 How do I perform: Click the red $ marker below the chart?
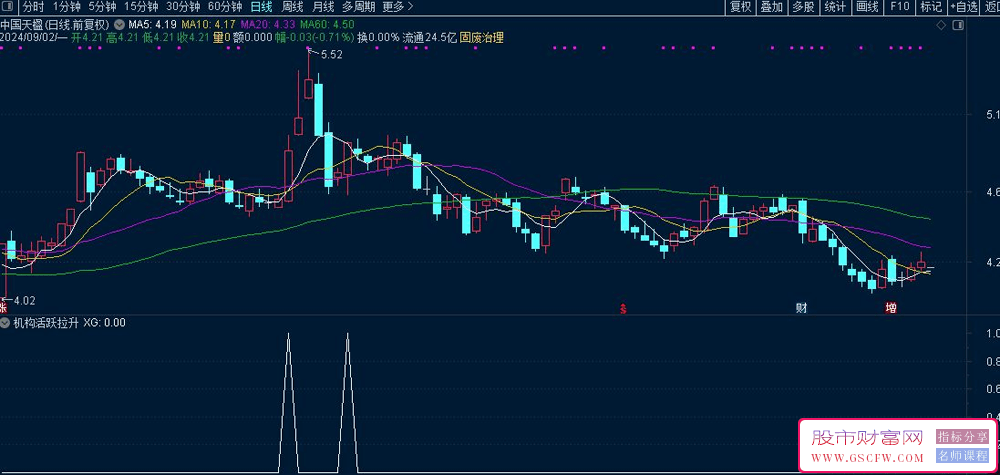click(623, 309)
